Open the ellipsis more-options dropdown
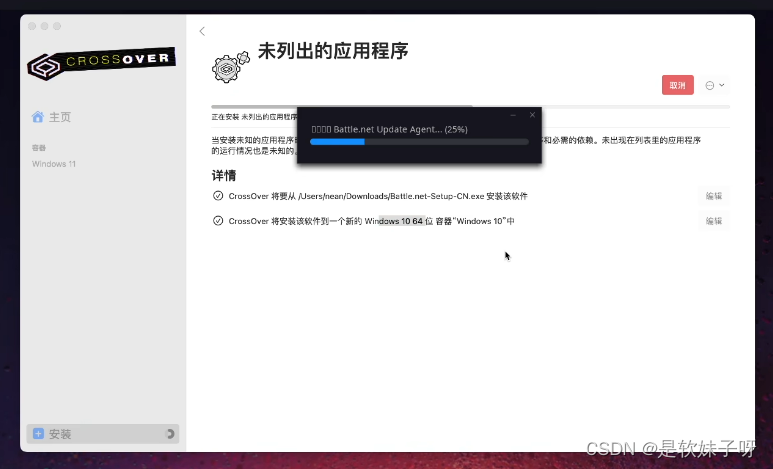This screenshot has height=469, width=773. click(x=714, y=85)
